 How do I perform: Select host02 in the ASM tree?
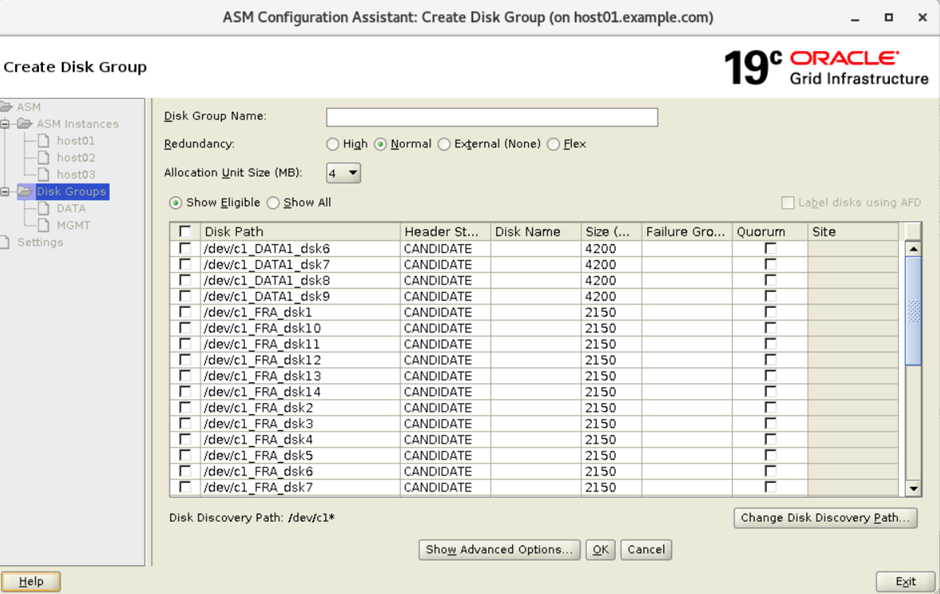point(76,158)
